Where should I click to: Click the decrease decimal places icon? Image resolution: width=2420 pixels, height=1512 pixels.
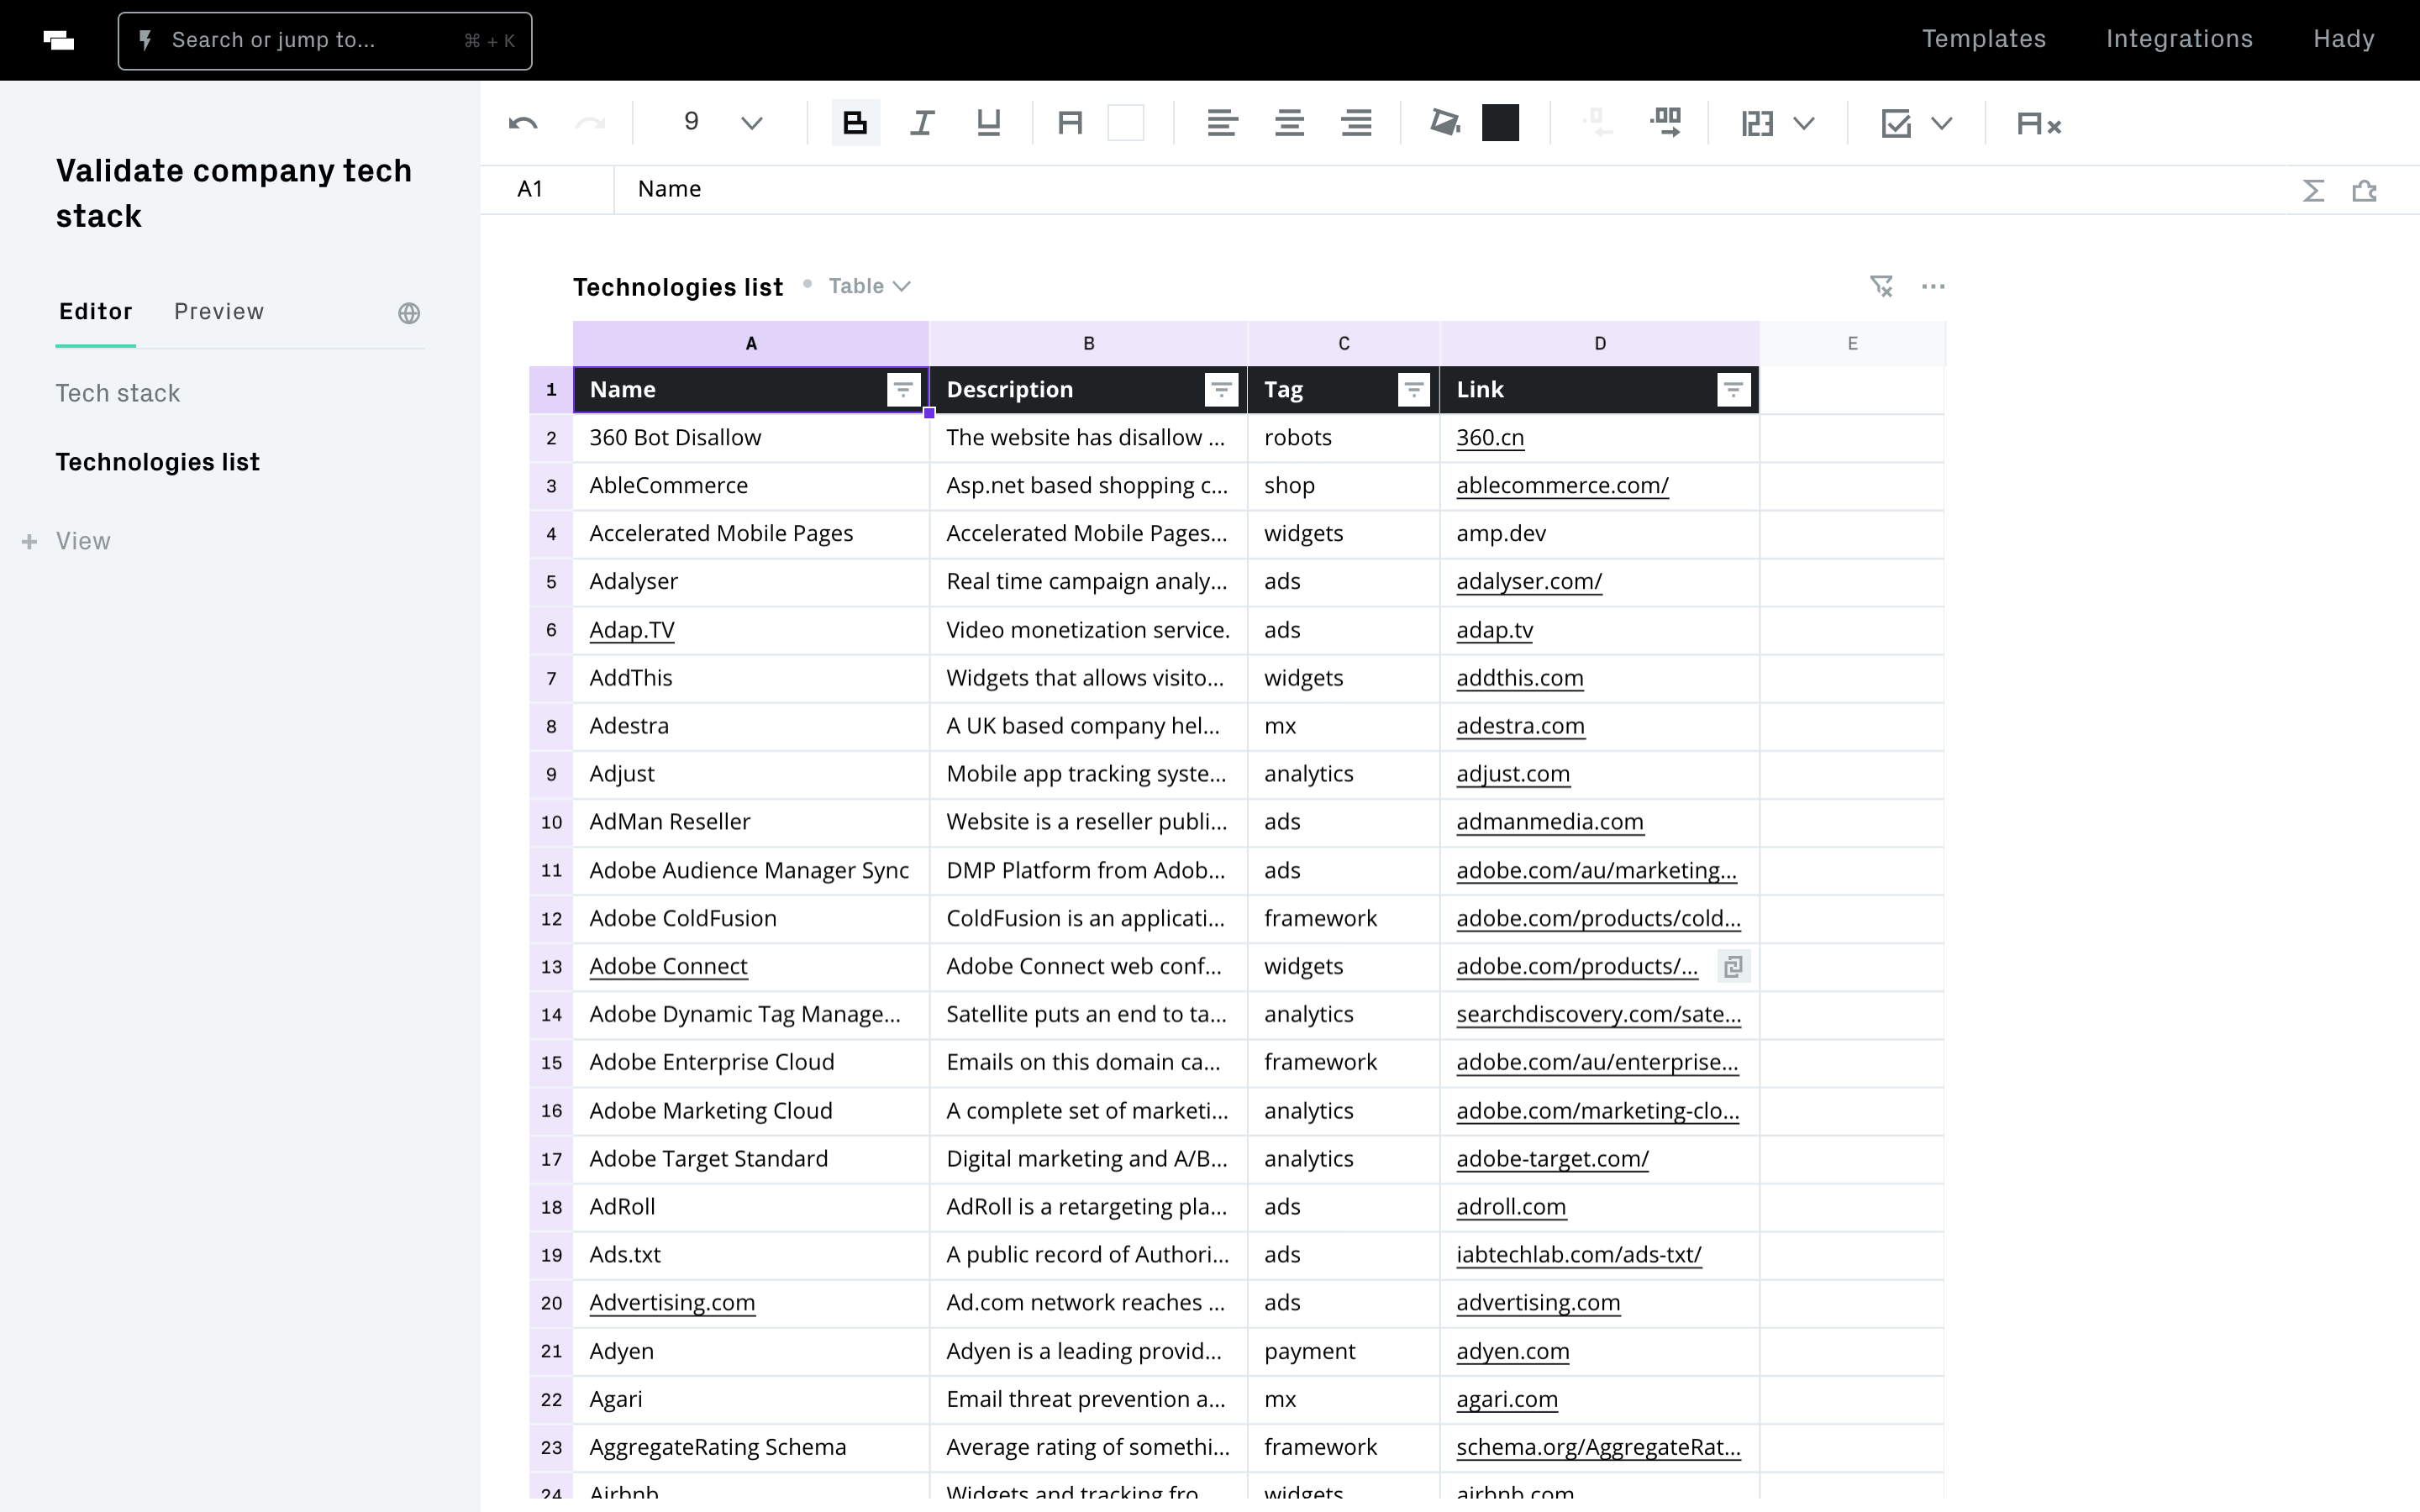click(x=1598, y=123)
